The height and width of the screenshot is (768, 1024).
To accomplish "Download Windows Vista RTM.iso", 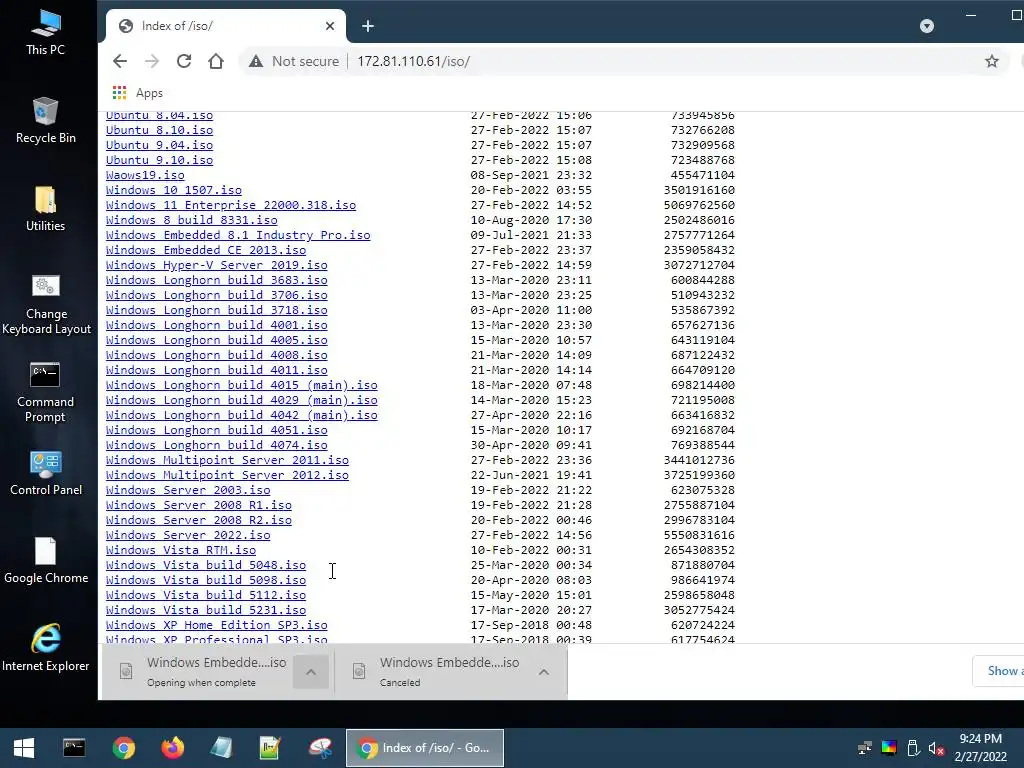I will pos(181,551).
